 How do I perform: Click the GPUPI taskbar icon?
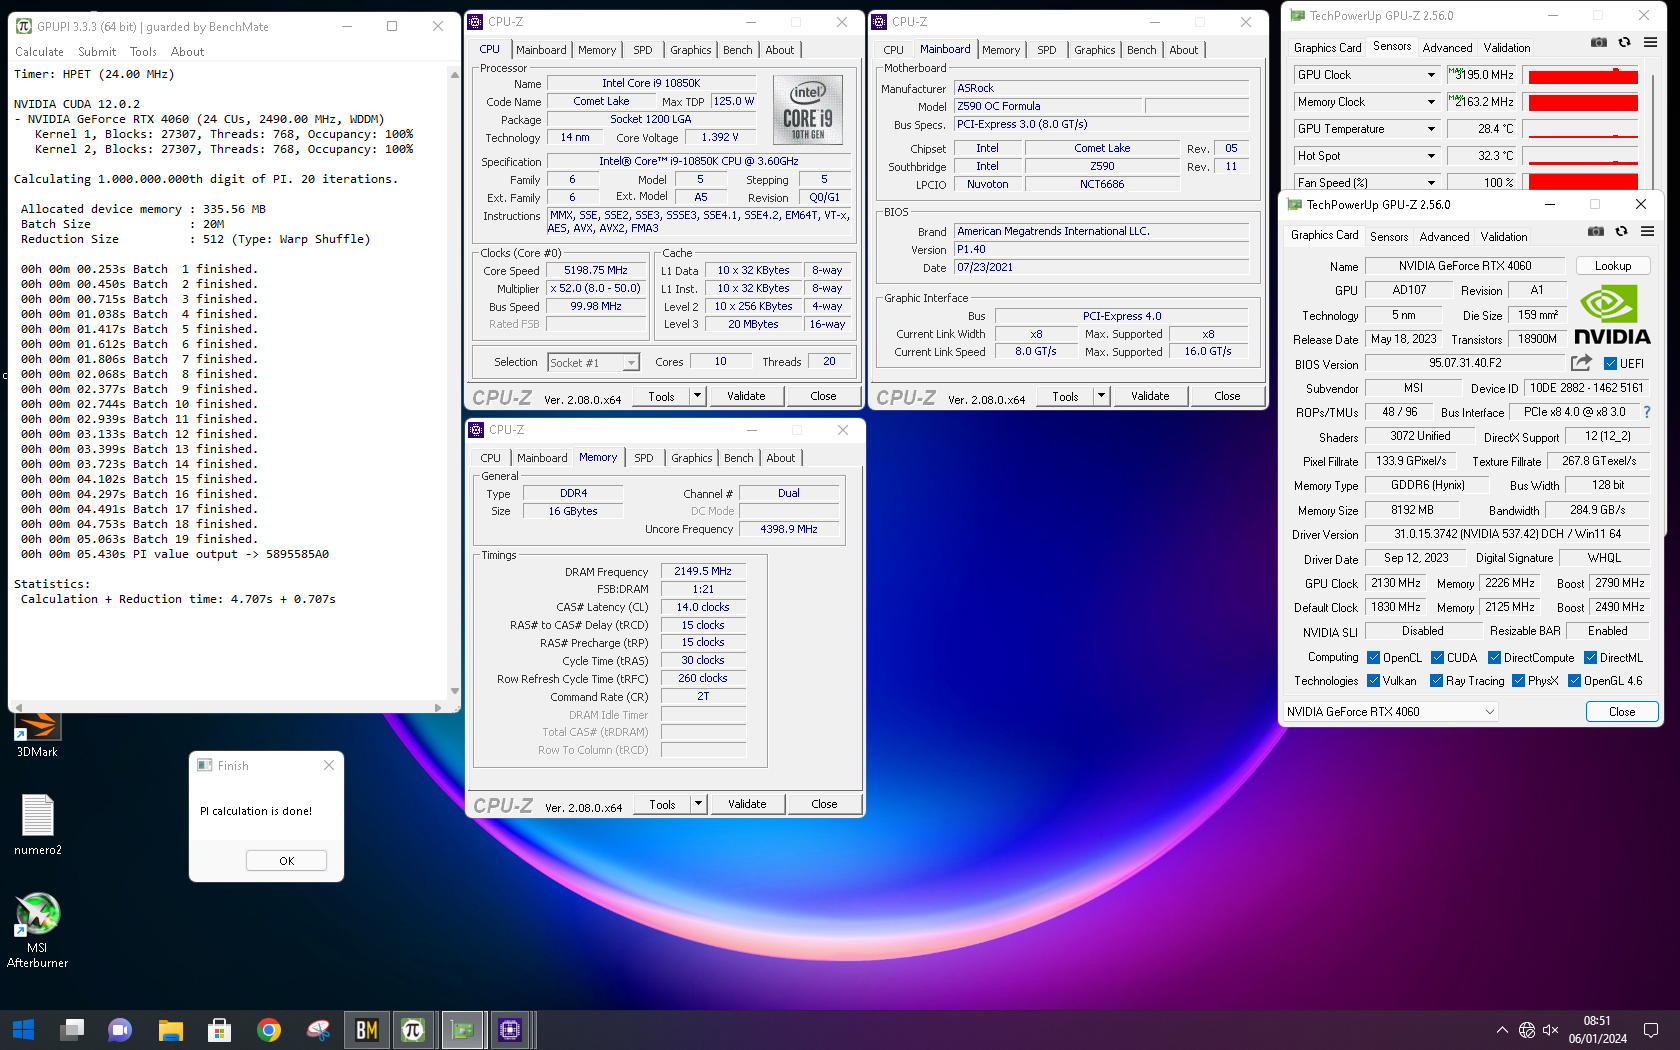pyautogui.click(x=414, y=1030)
